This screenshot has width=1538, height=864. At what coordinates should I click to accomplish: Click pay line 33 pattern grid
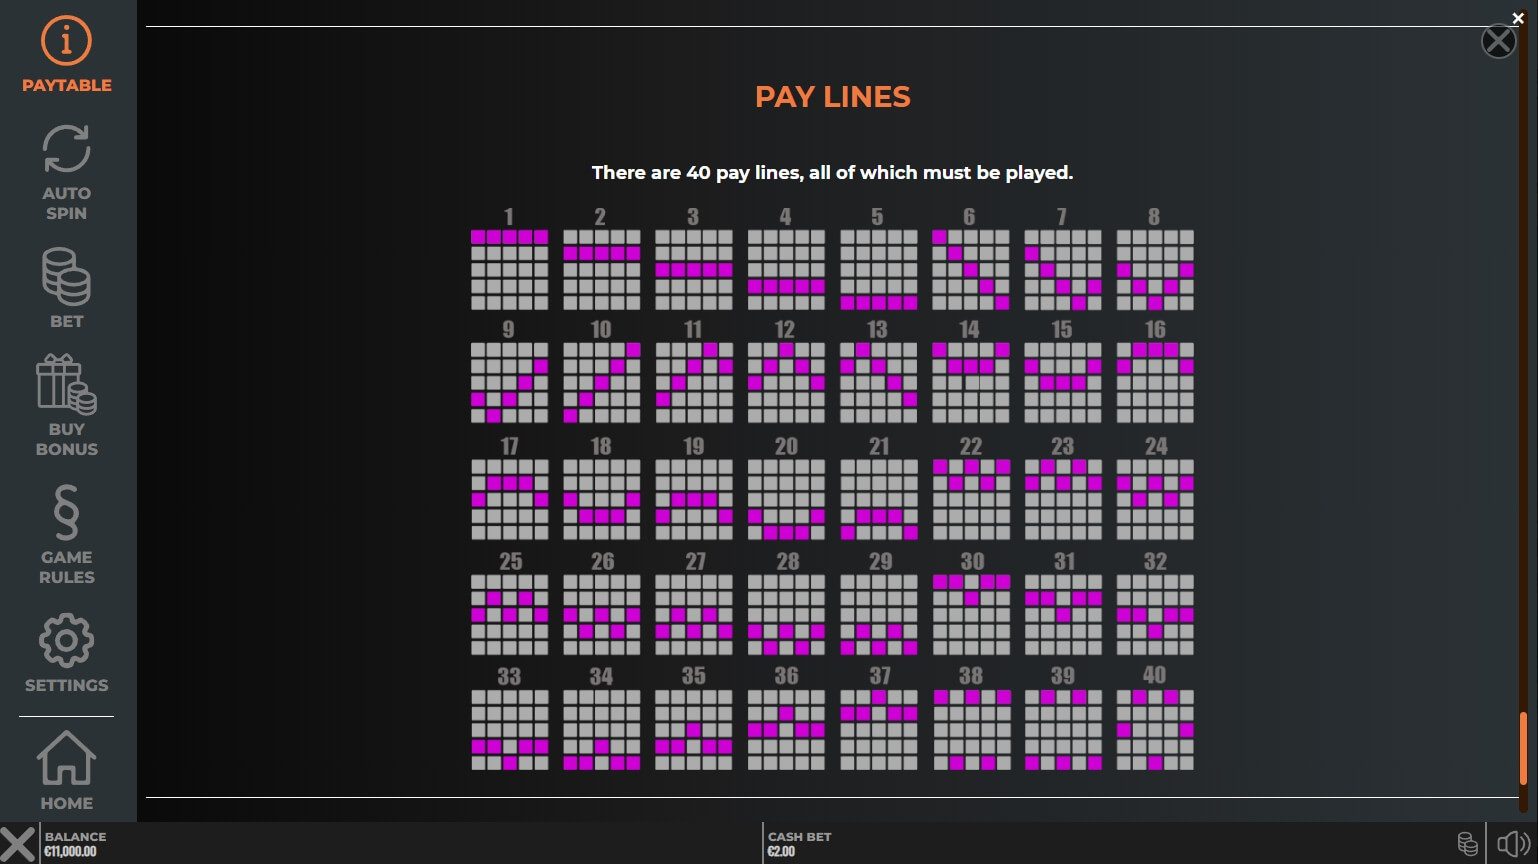(x=509, y=730)
